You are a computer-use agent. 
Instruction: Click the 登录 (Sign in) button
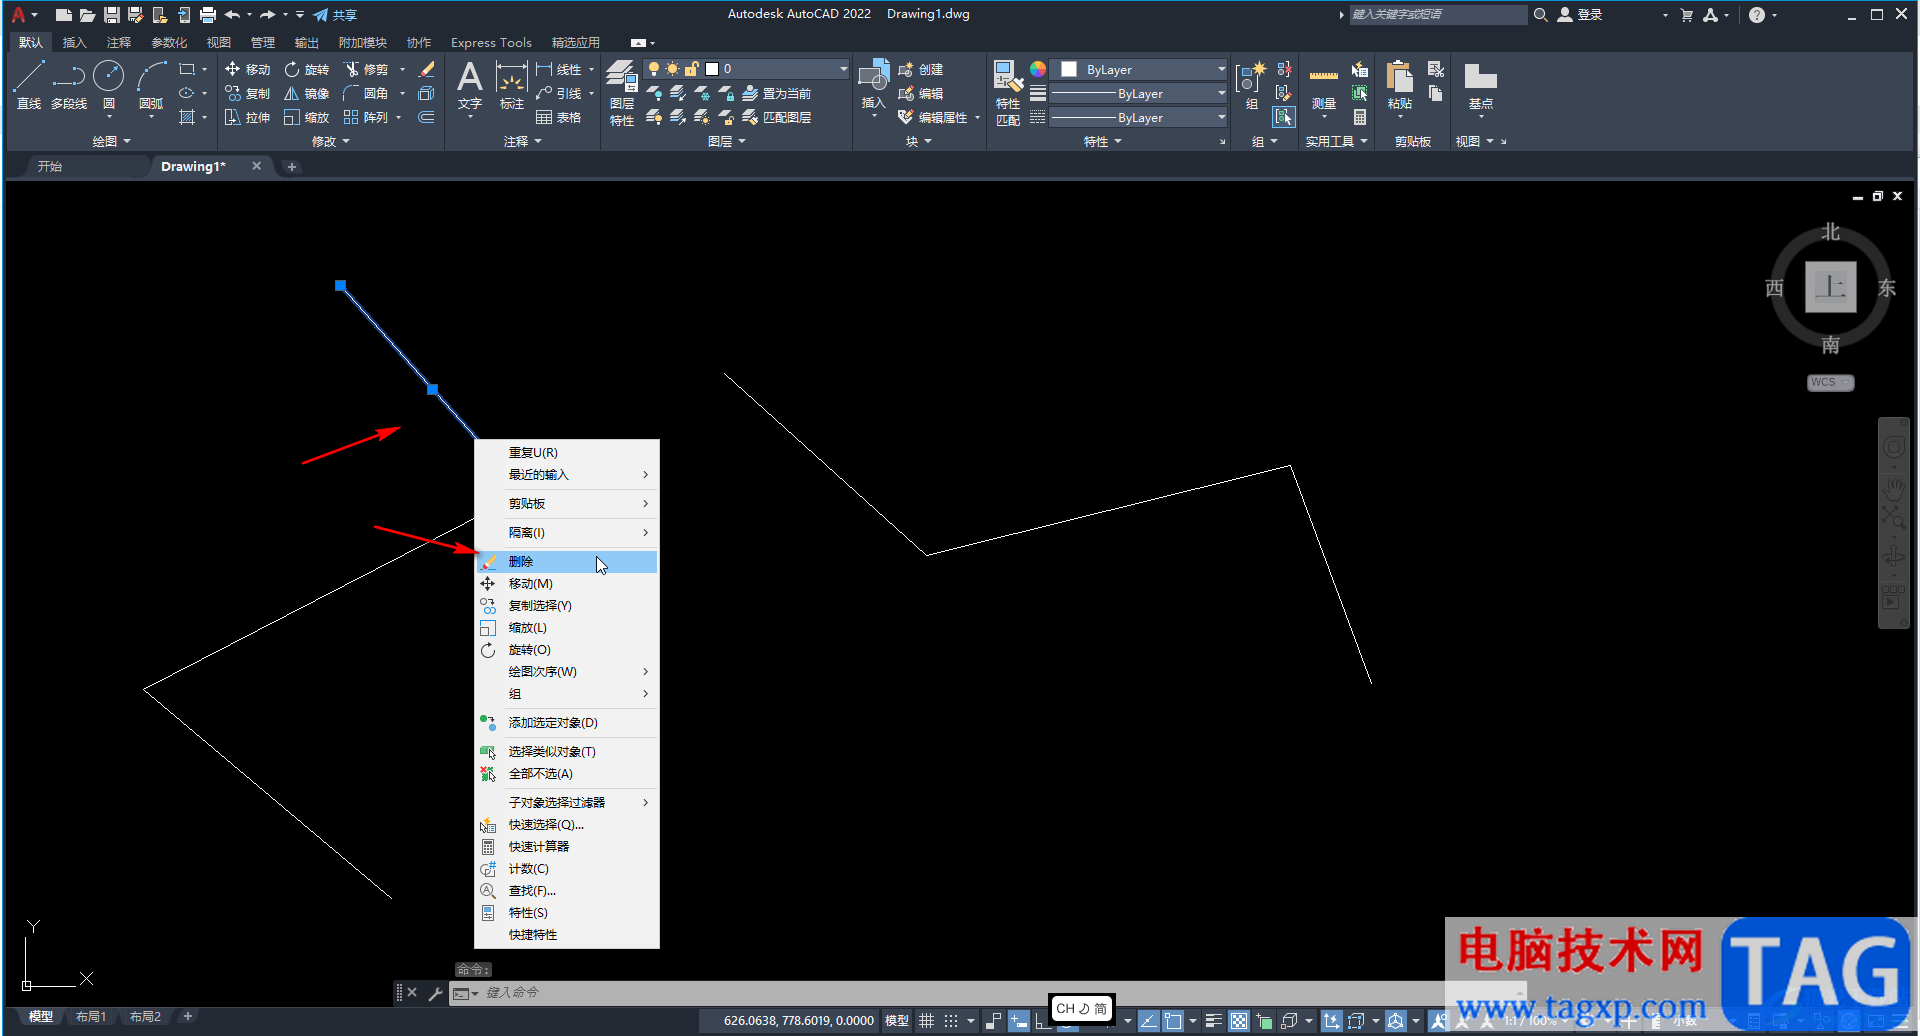click(x=1580, y=15)
